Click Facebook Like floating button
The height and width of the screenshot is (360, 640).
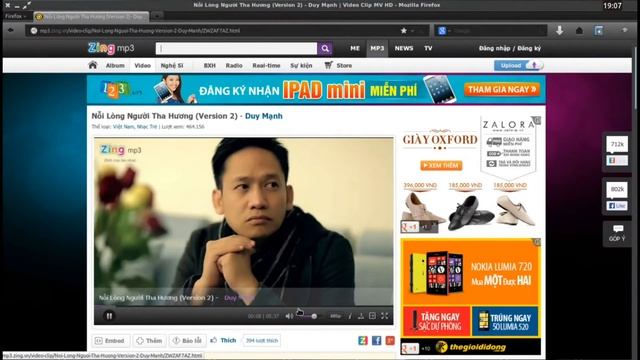pyautogui.click(x=617, y=206)
